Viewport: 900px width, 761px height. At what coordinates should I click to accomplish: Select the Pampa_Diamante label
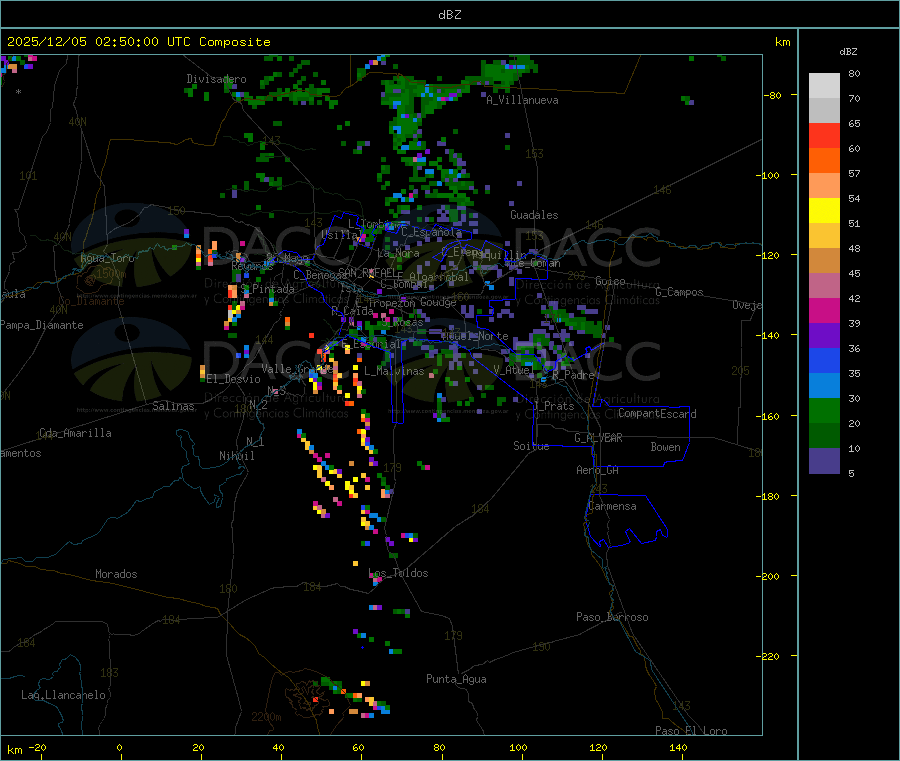pos(42,325)
